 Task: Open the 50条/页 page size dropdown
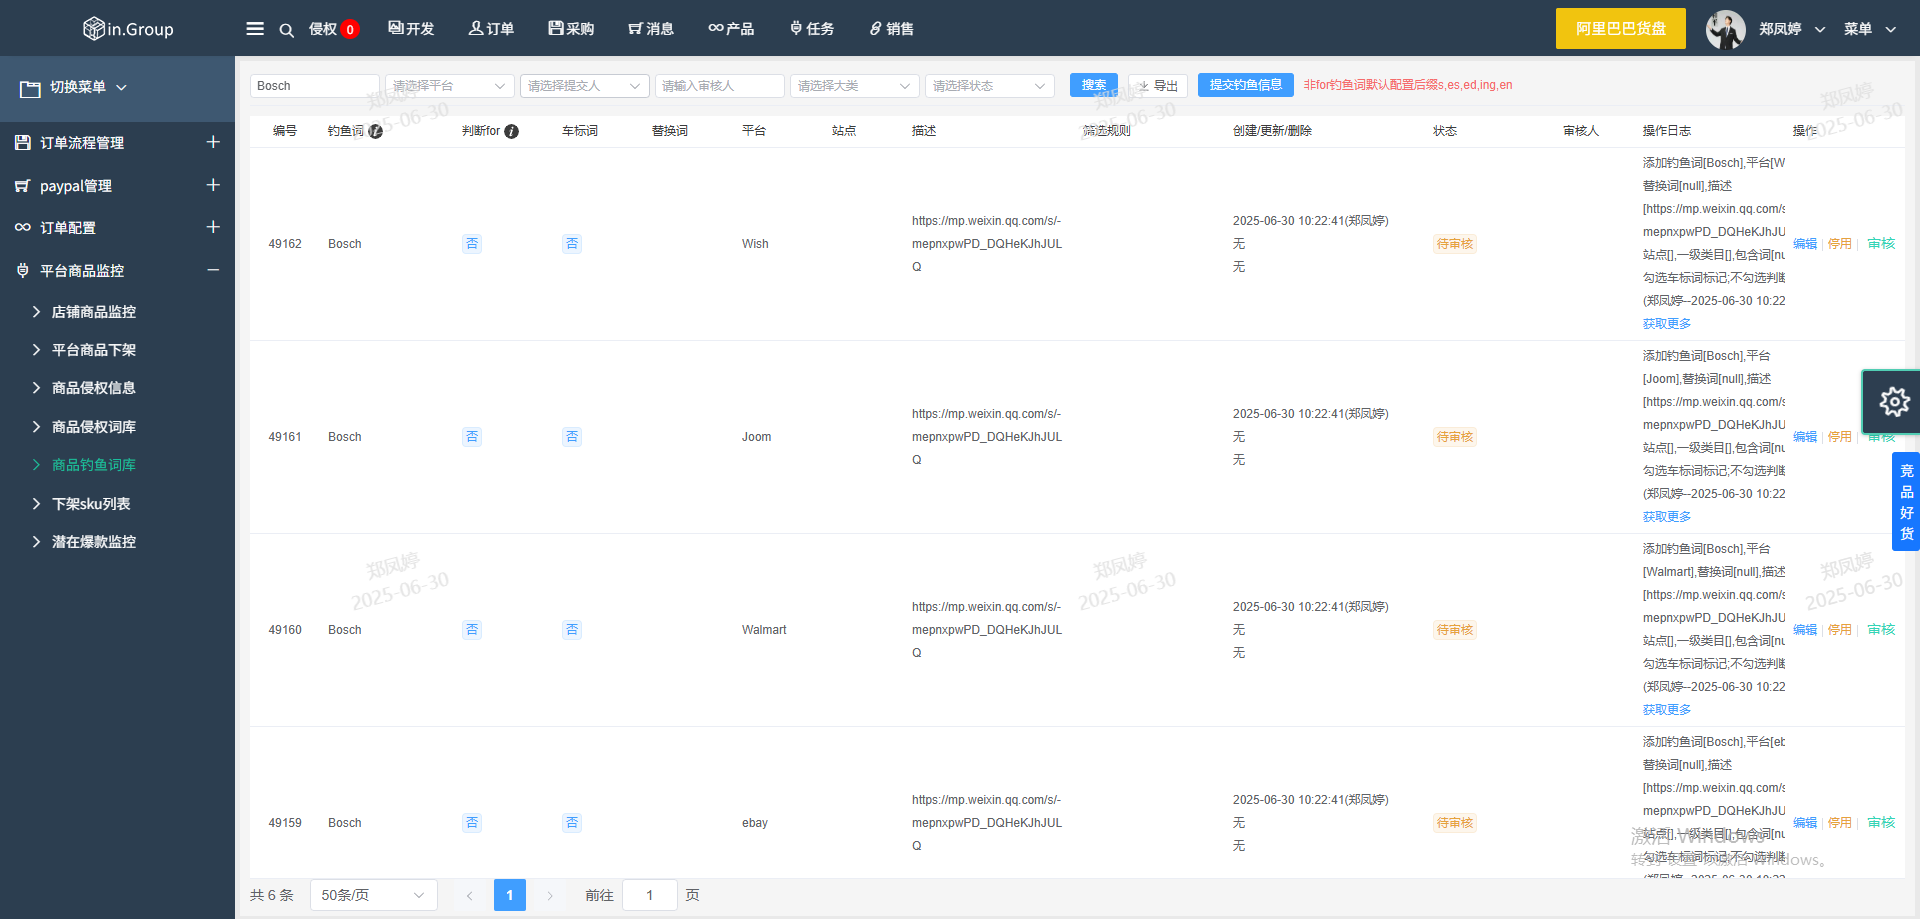pos(373,895)
